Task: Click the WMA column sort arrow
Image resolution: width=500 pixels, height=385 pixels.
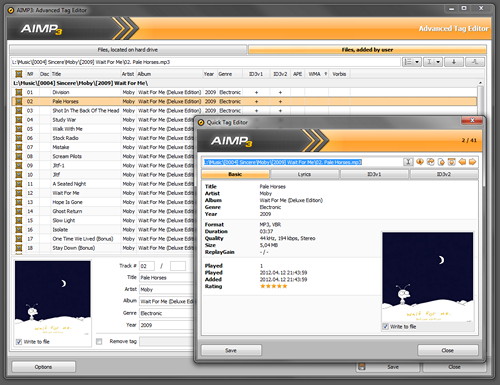Action: [x=326, y=74]
